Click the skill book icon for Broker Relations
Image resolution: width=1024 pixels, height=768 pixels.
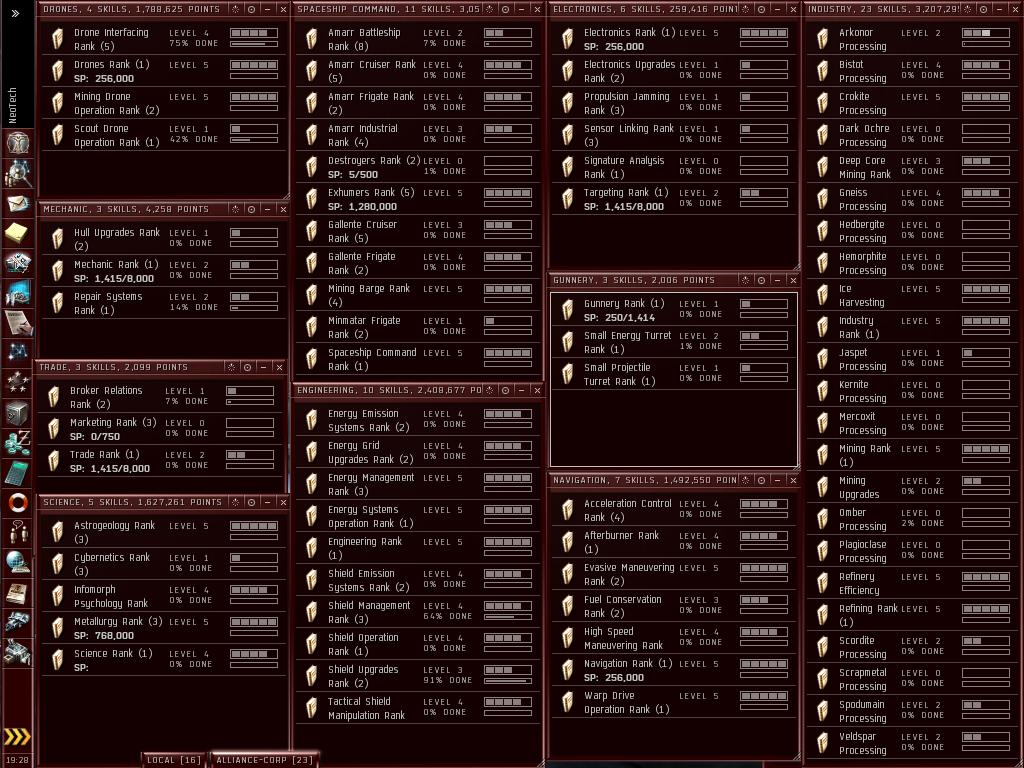[x=54, y=396]
